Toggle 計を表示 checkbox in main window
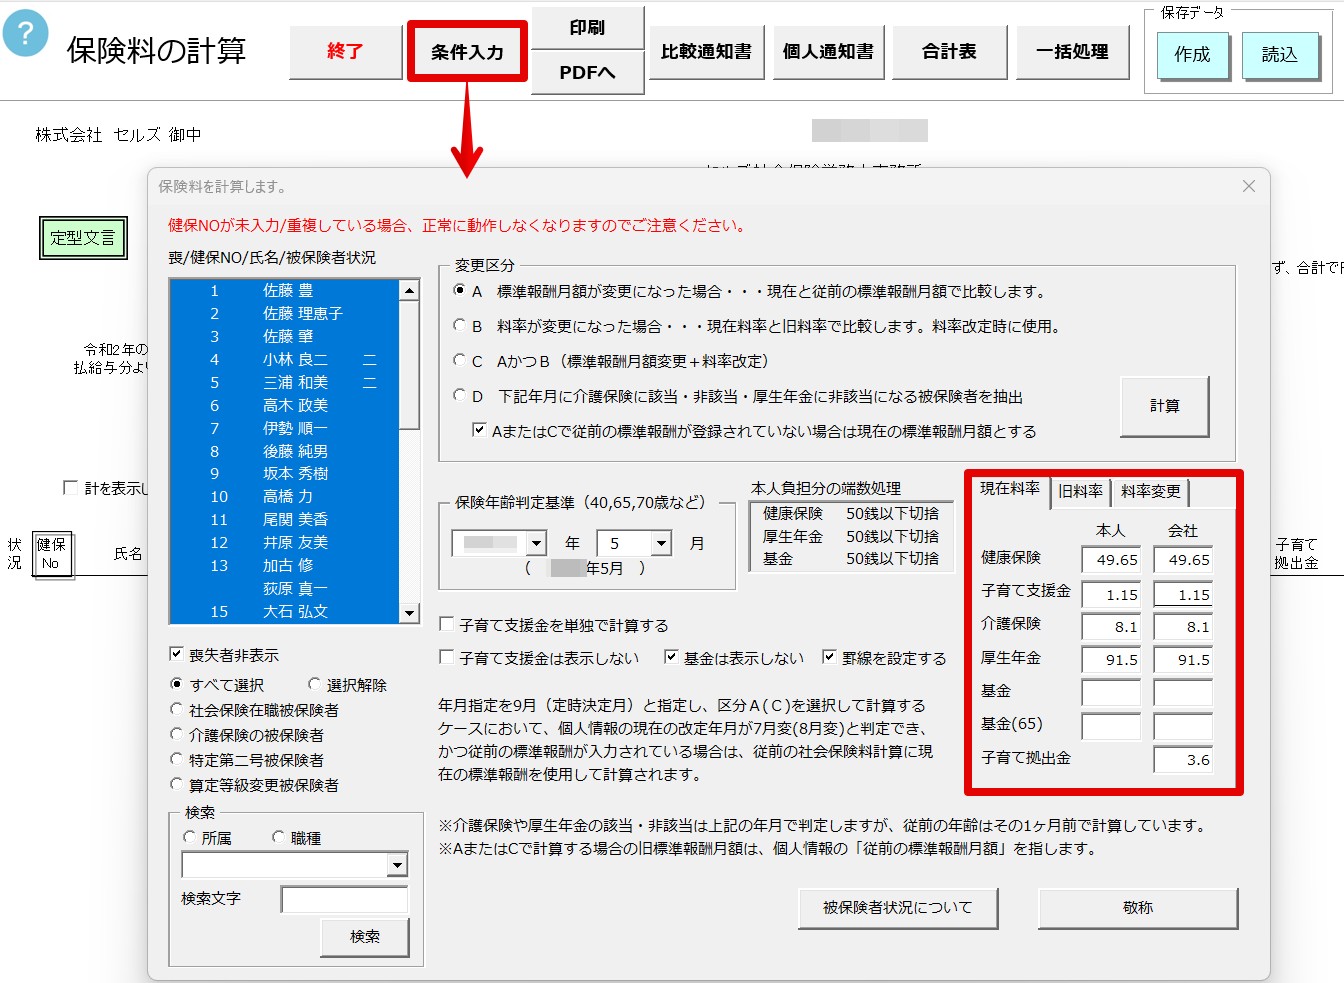 point(70,487)
